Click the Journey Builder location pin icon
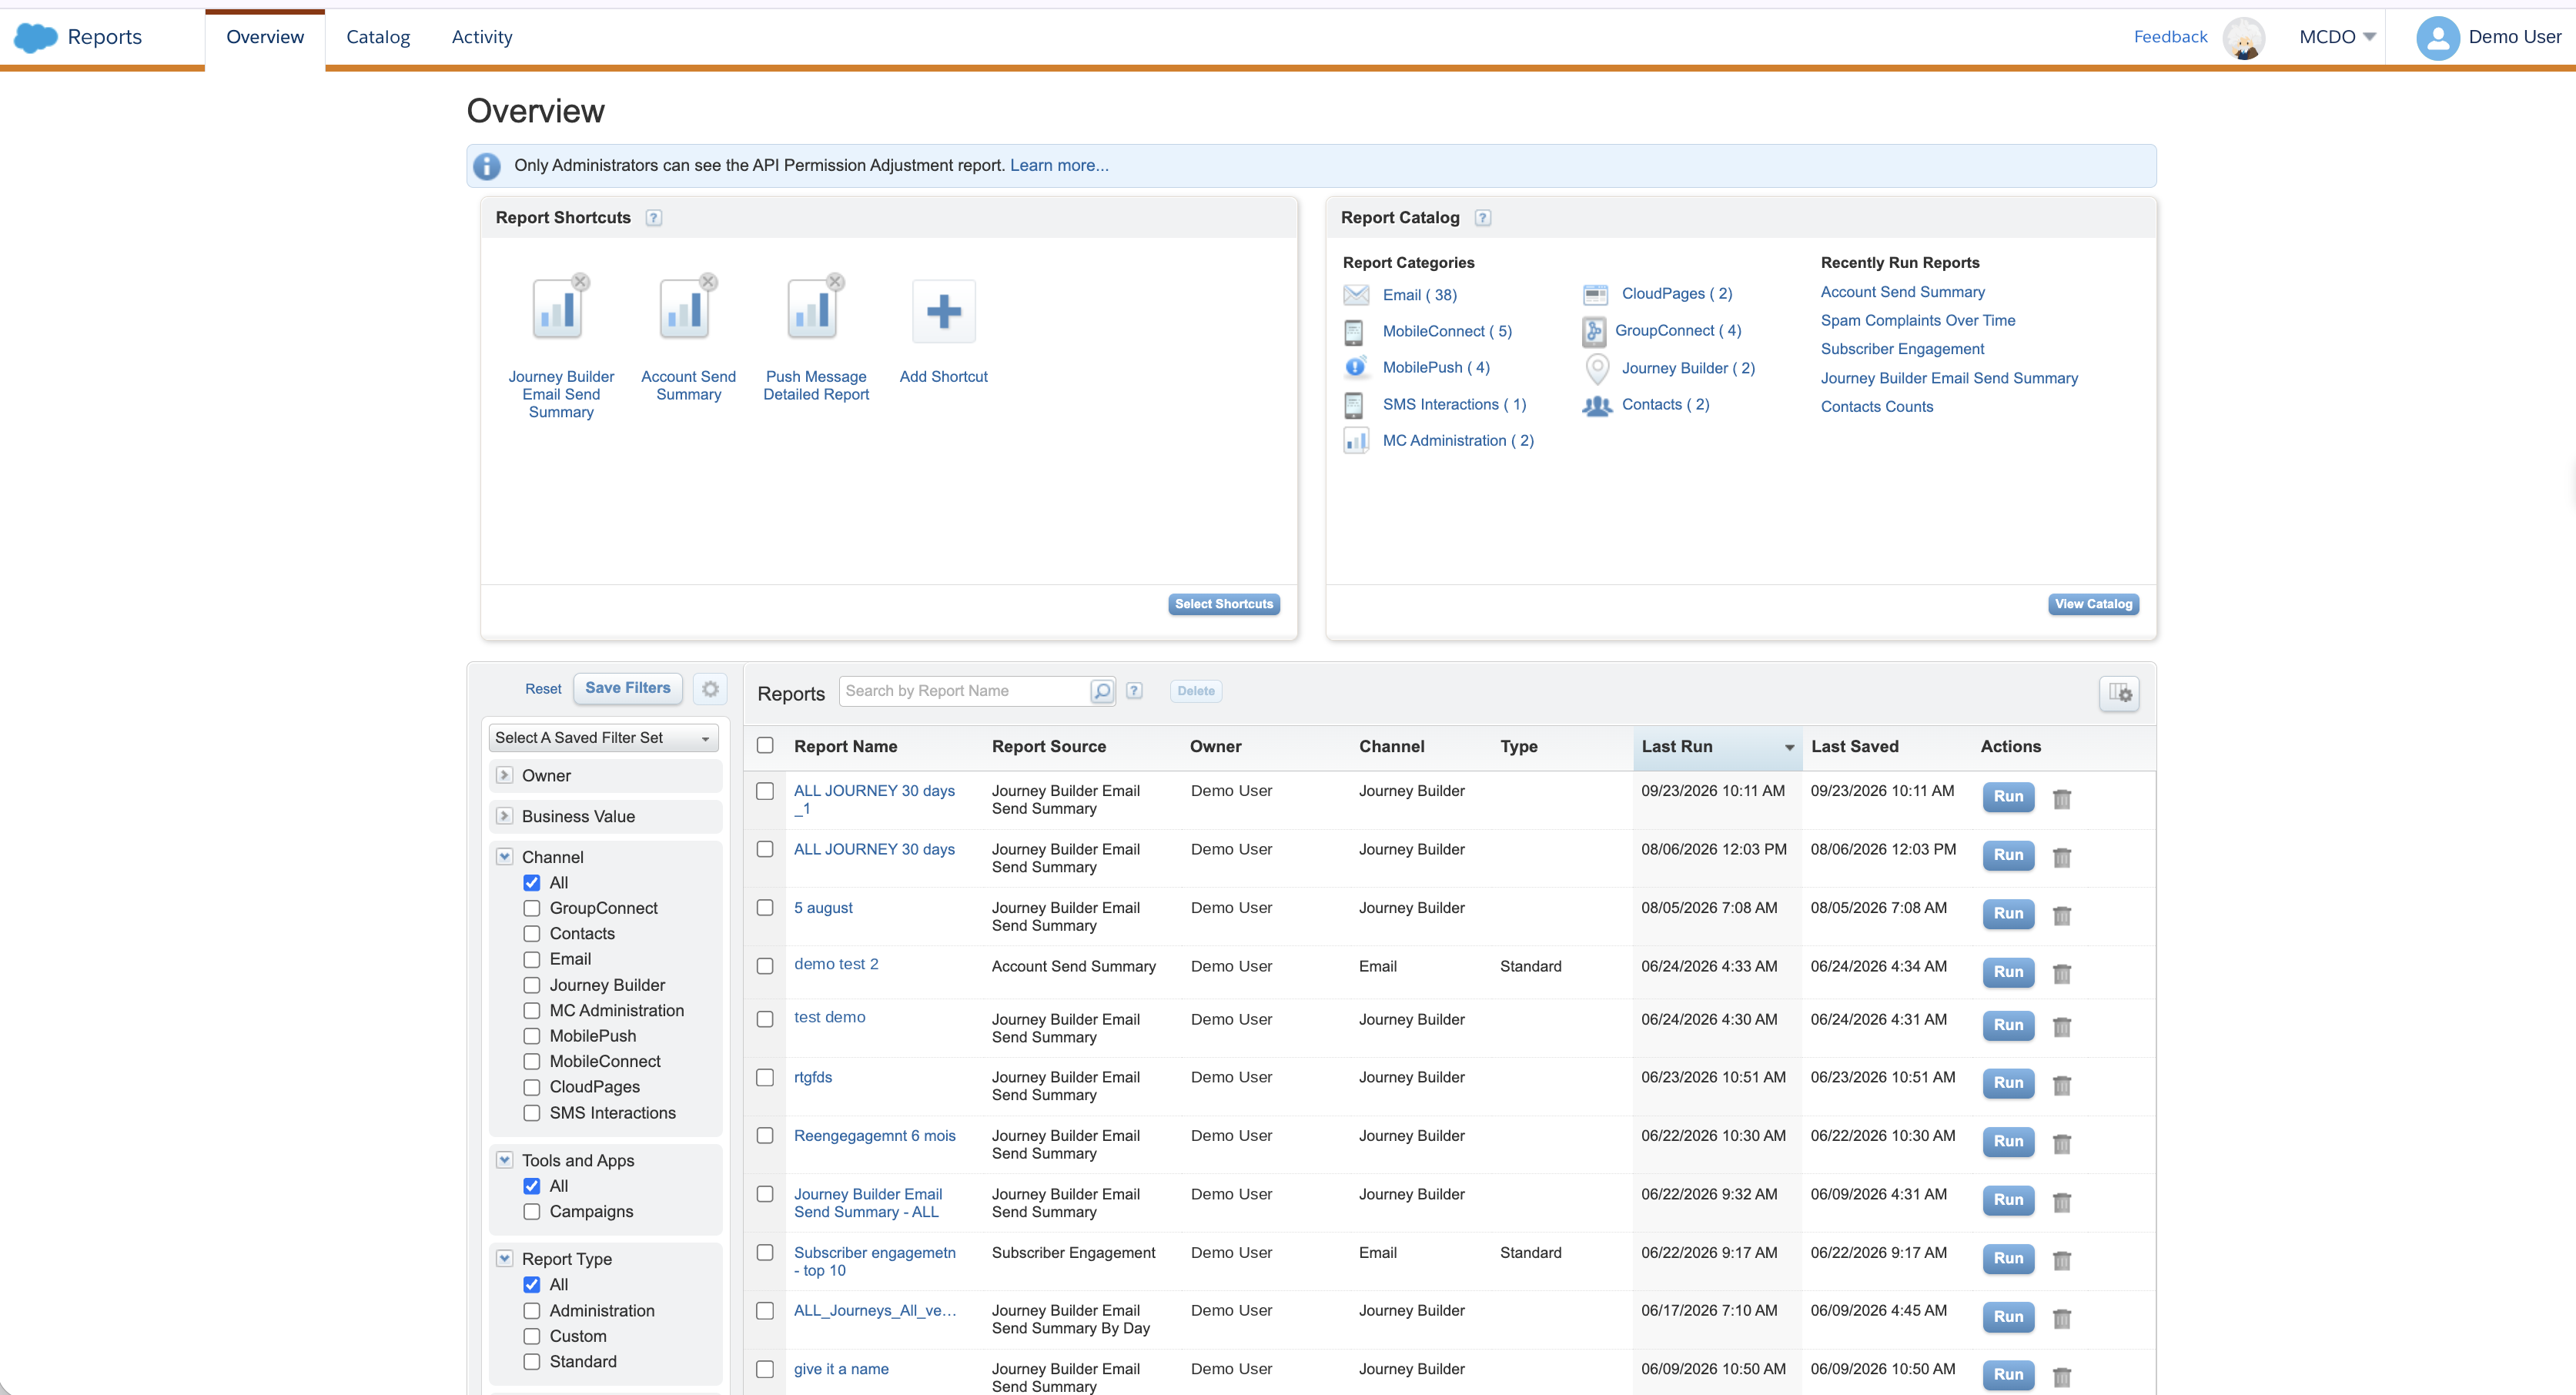Image resolution: width=2576 pixels, height=1395 pixels. coord(1597,369)
